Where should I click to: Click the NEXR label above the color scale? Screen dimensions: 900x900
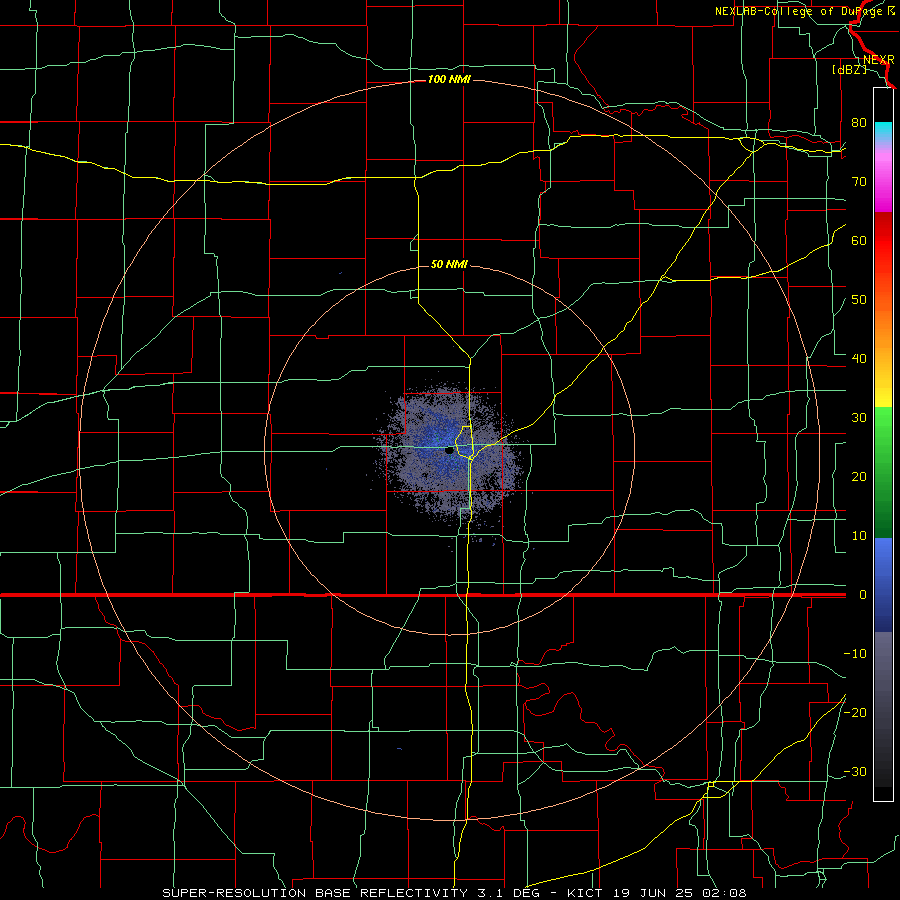(878, 60)
